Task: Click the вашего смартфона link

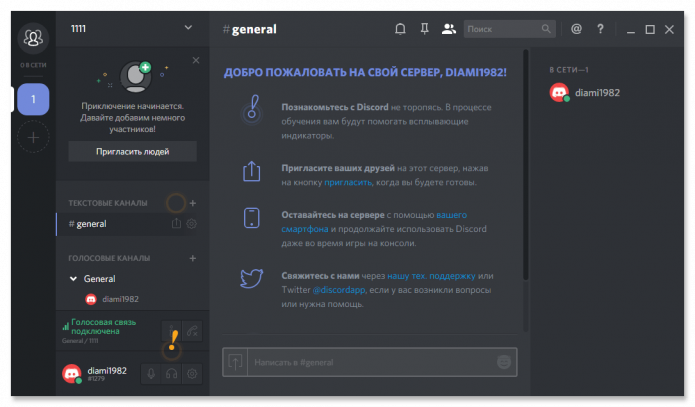Action: coord(374,222)
